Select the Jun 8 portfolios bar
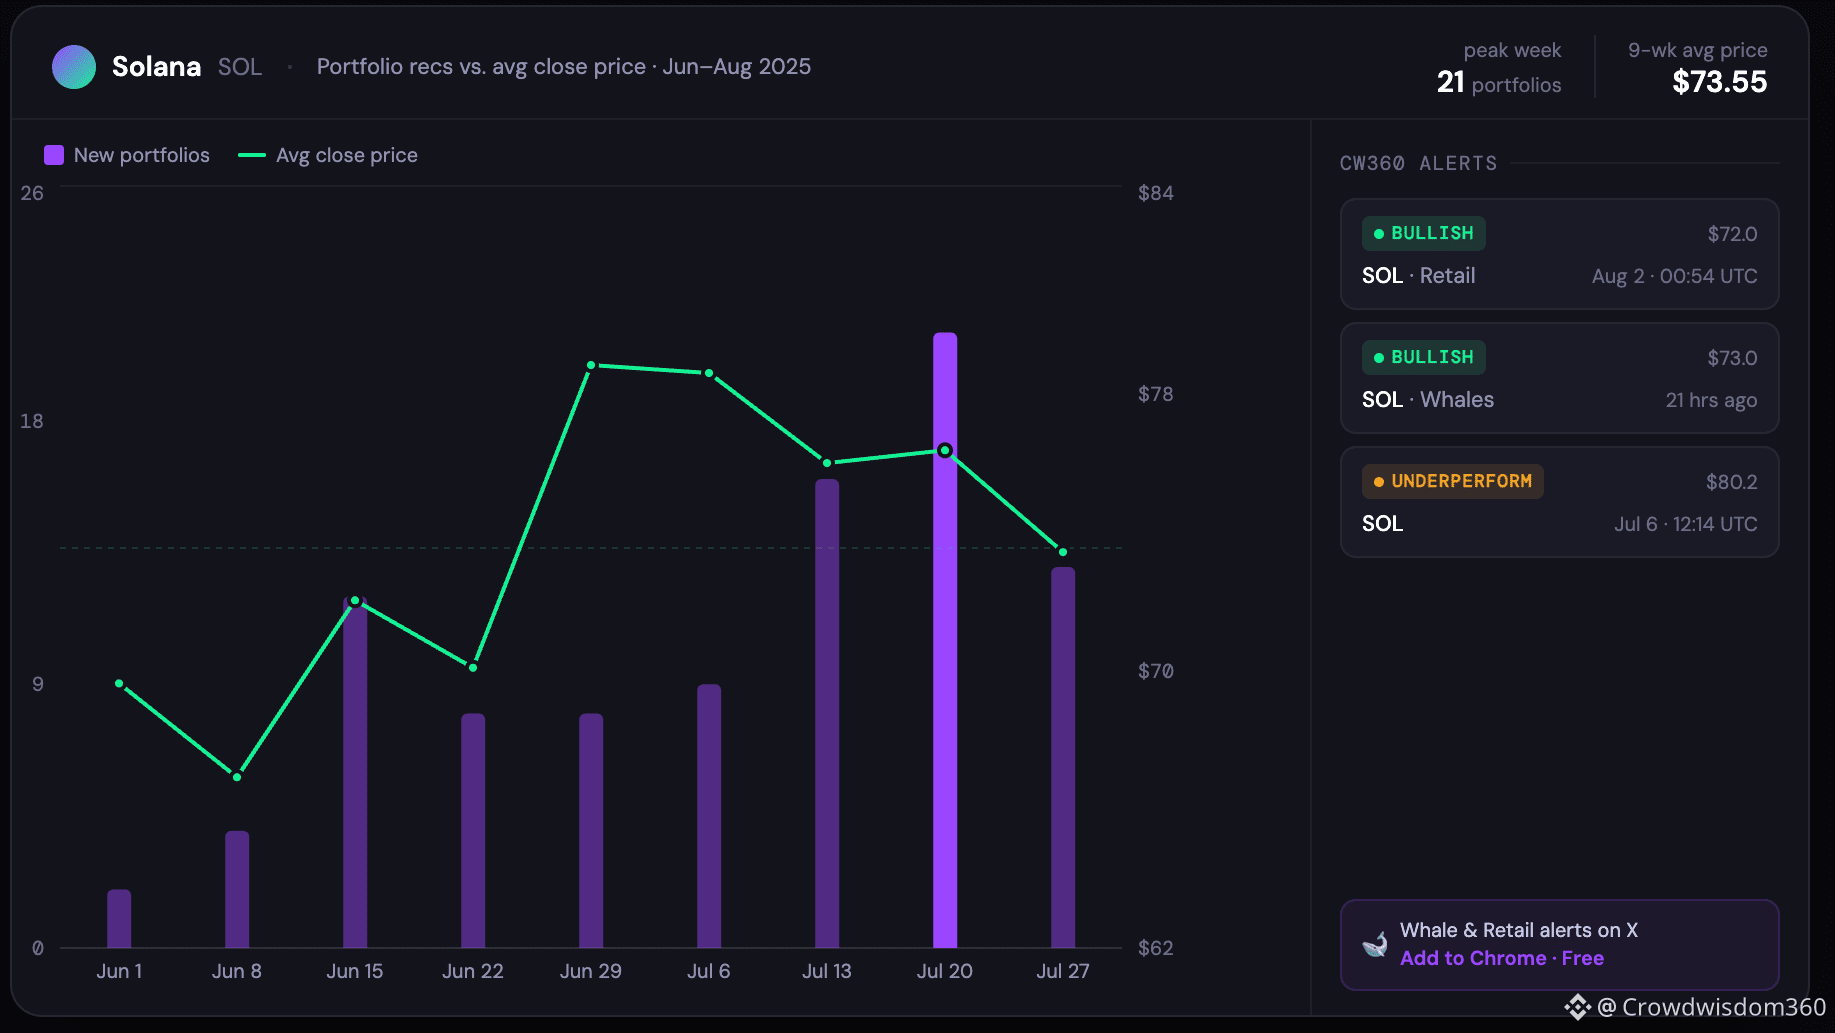Image resolution: width=1835 pixels, height=1033 pixels. [x=237, y=889]
